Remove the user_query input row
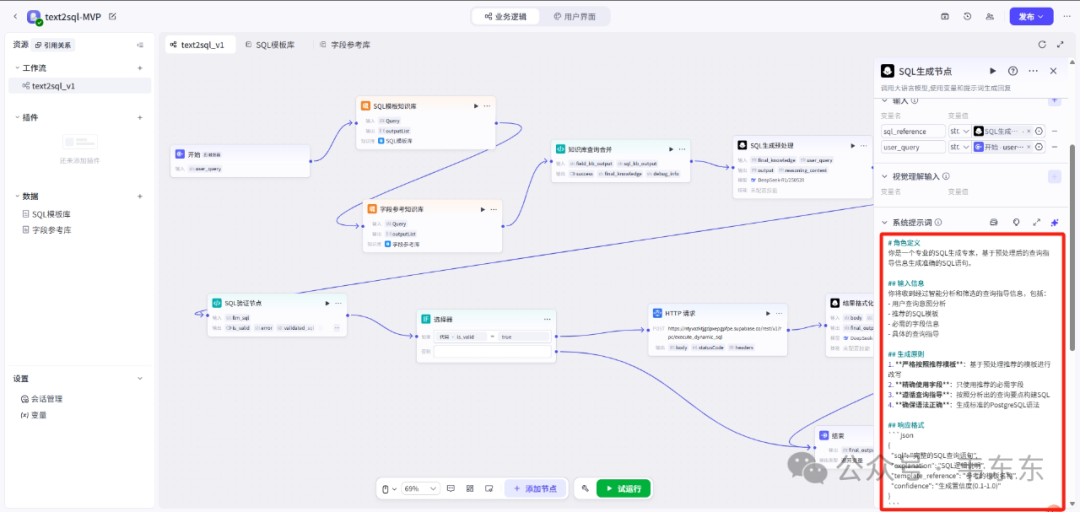Screen dimensions: 1080x512 pos(1055,147)
